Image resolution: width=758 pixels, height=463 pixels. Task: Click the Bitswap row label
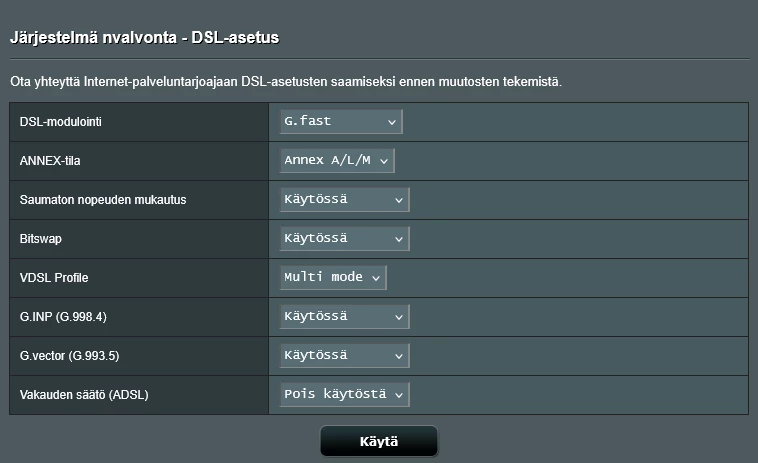tap(41, 238)
